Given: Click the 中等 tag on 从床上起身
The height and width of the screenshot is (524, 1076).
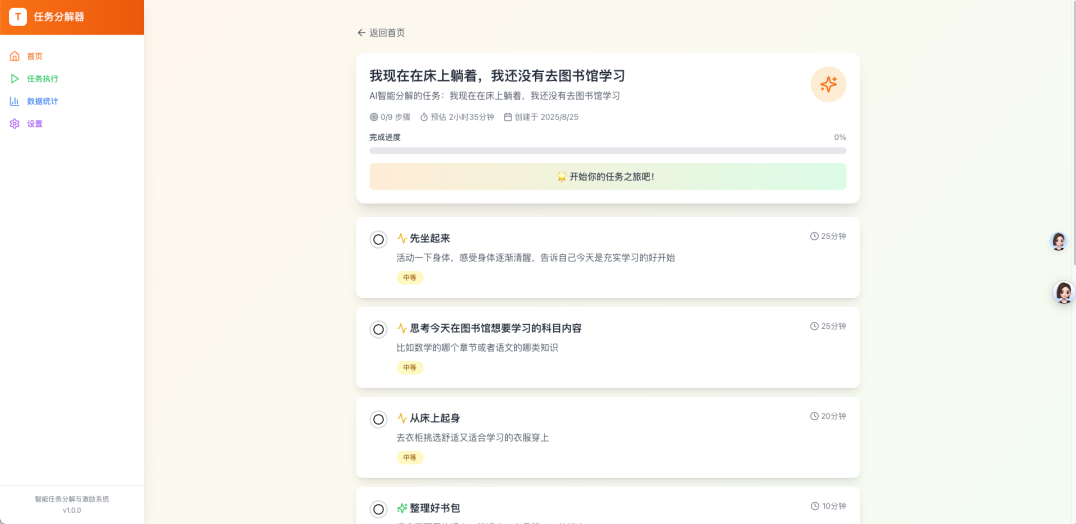Looking at the screenshot, I should (x=410, y=458).
